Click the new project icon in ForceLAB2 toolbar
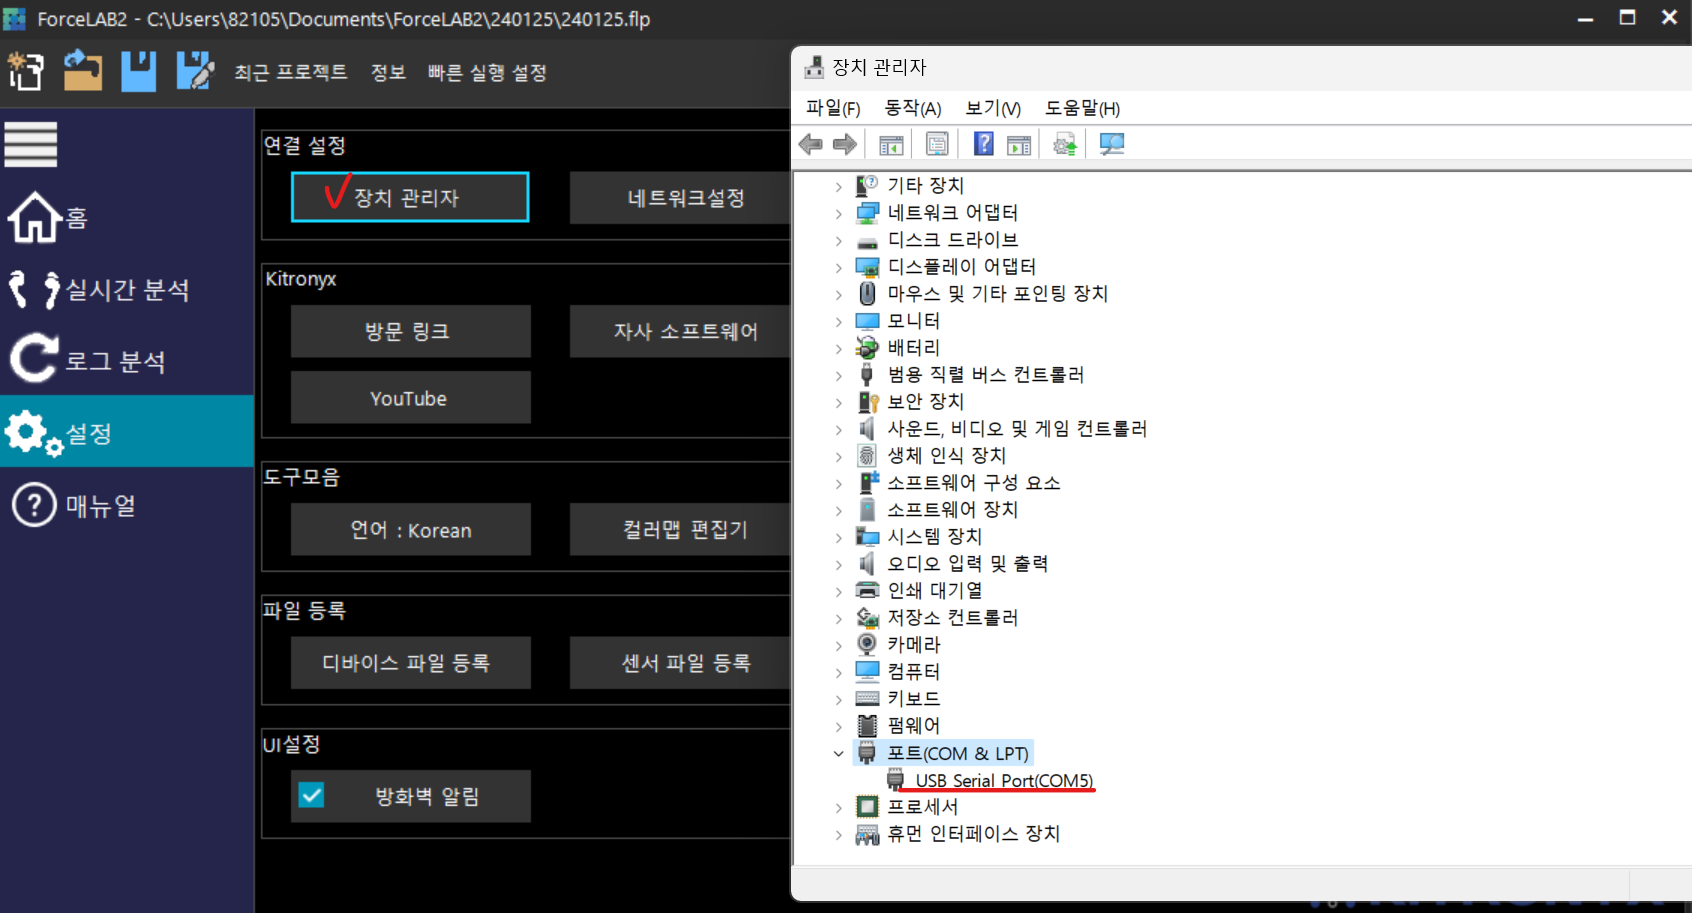The image size is (1692, 913). point(26,72)
